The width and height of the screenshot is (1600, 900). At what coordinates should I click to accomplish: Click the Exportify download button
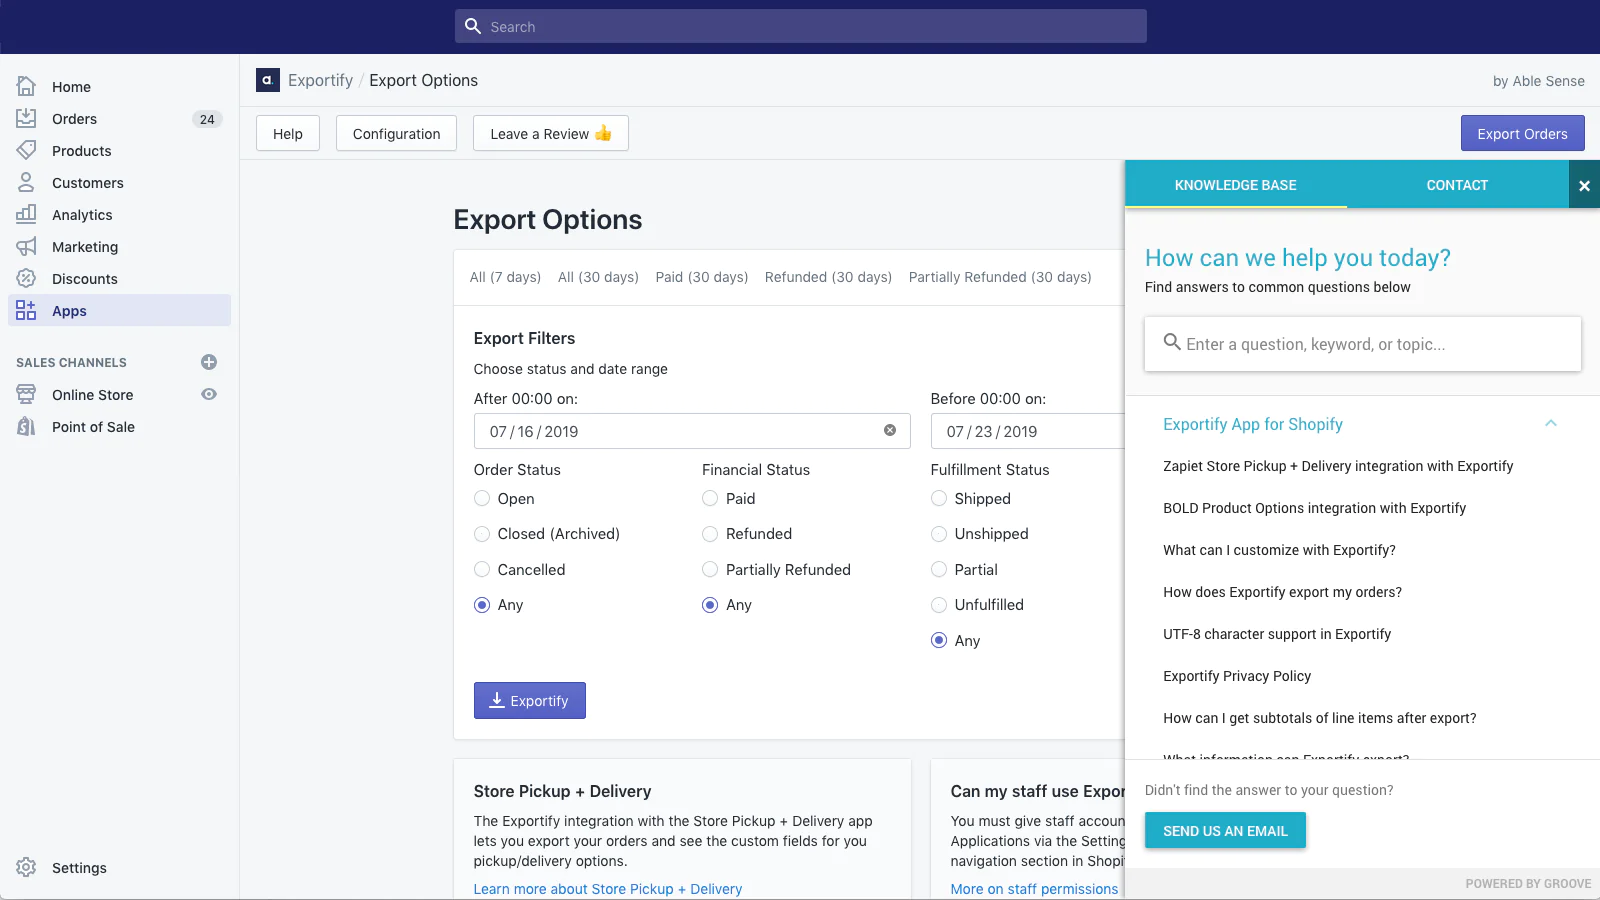(x=530, y=701)
